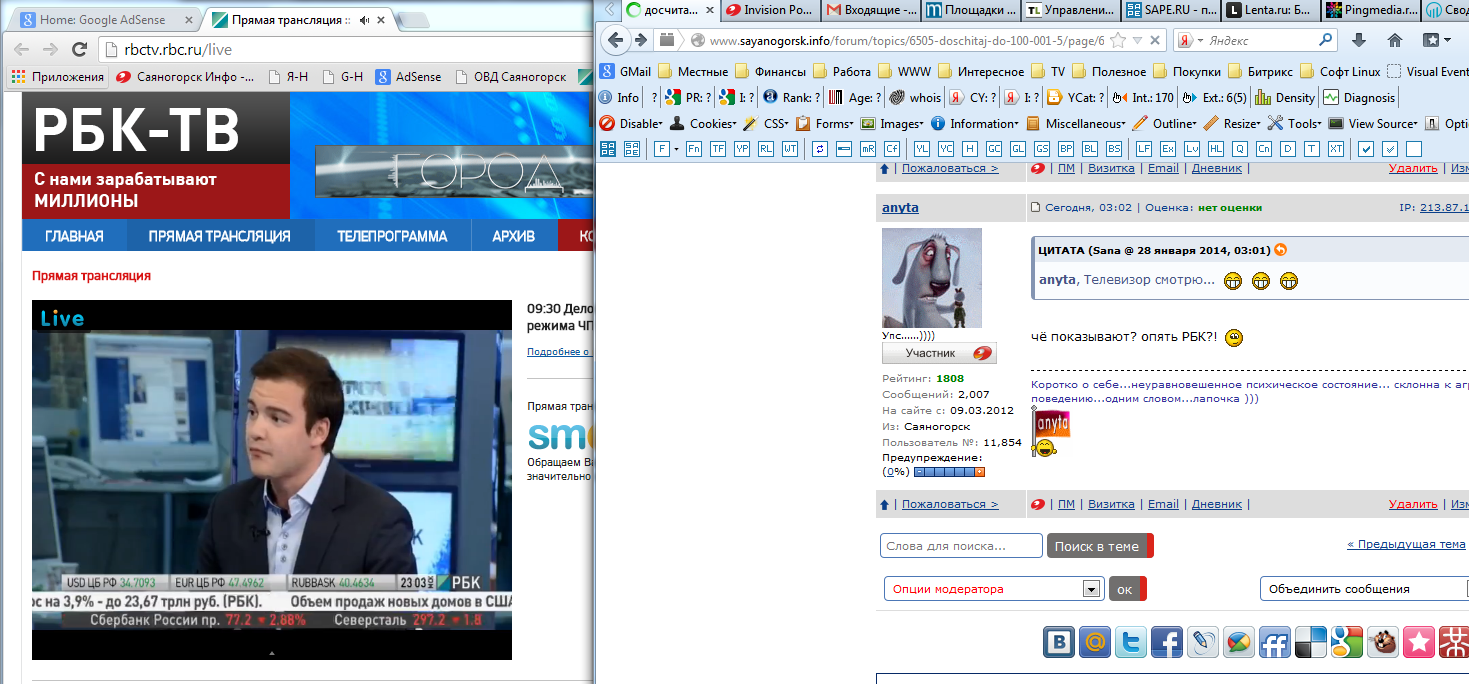Click the 'Приложения' apps button in Chrome
The image size is (1469, 684).
58,76
